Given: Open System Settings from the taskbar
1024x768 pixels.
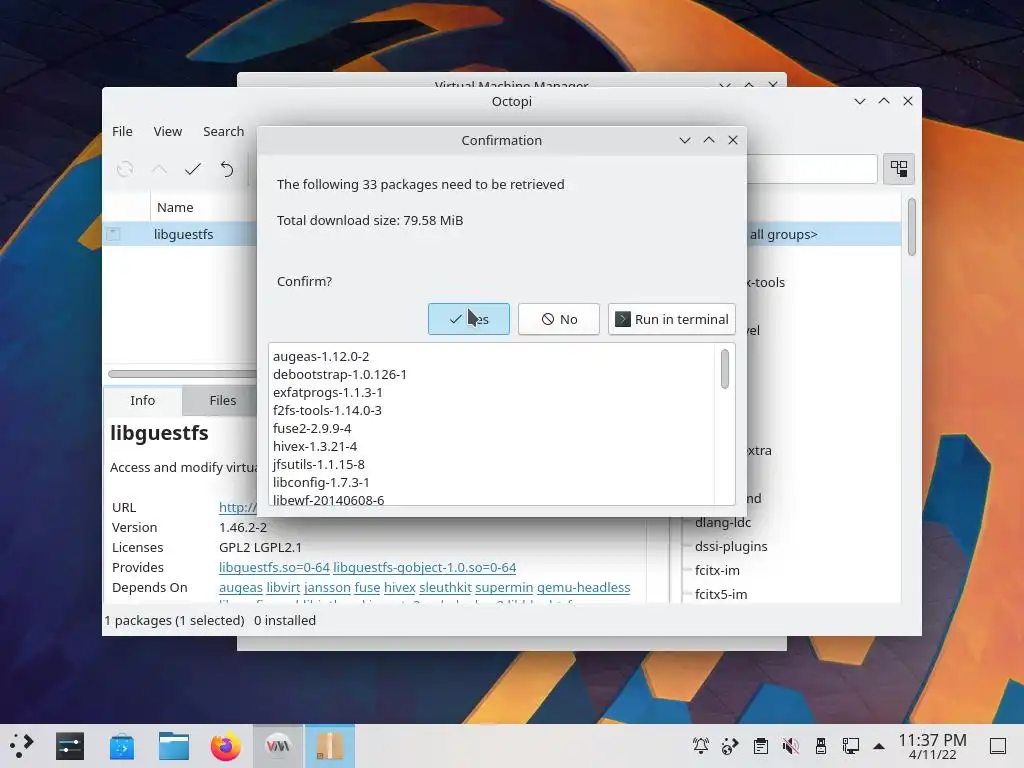Looking at the screenshot, I should click(70, 746).
